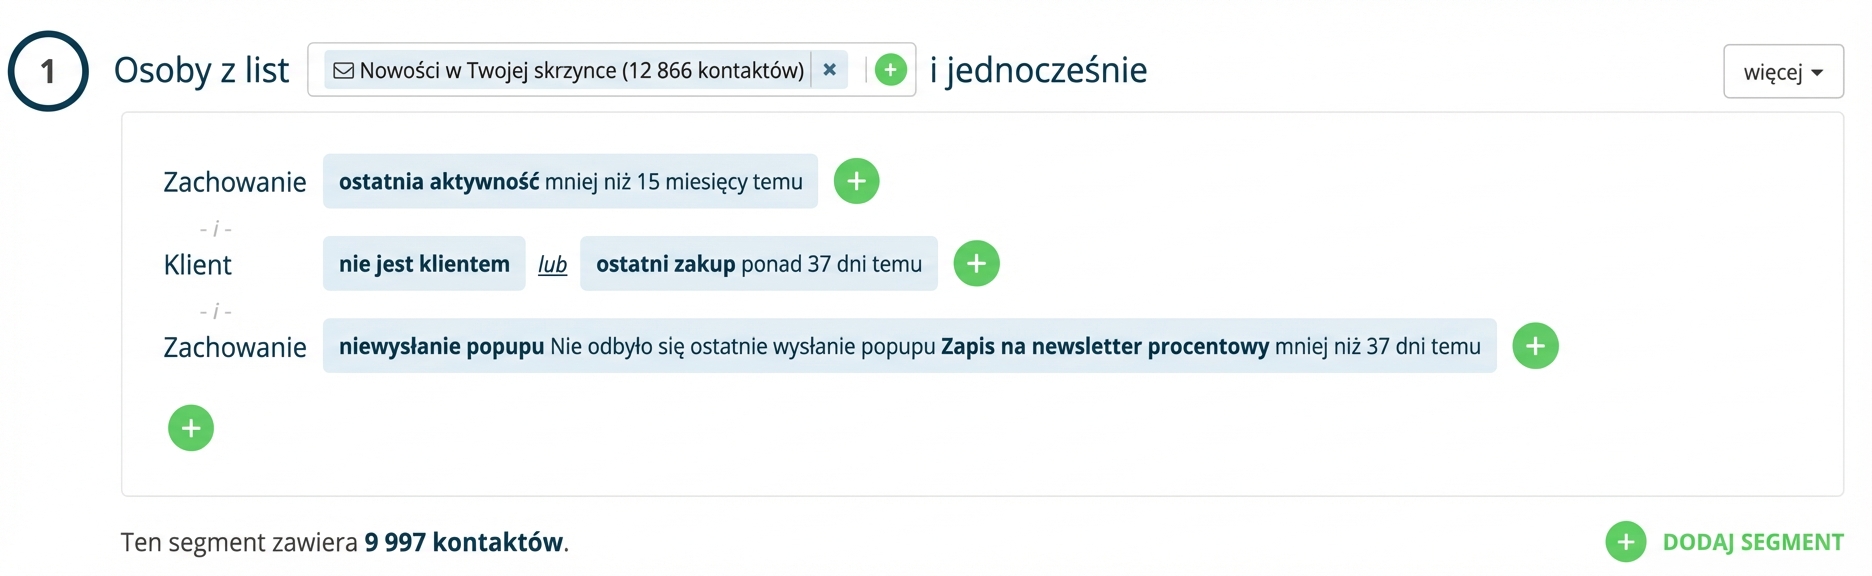Viewport: 1872px width, 576px height.
Task: Add new condition row with bottom-left plus
Action: click(191, 428)
